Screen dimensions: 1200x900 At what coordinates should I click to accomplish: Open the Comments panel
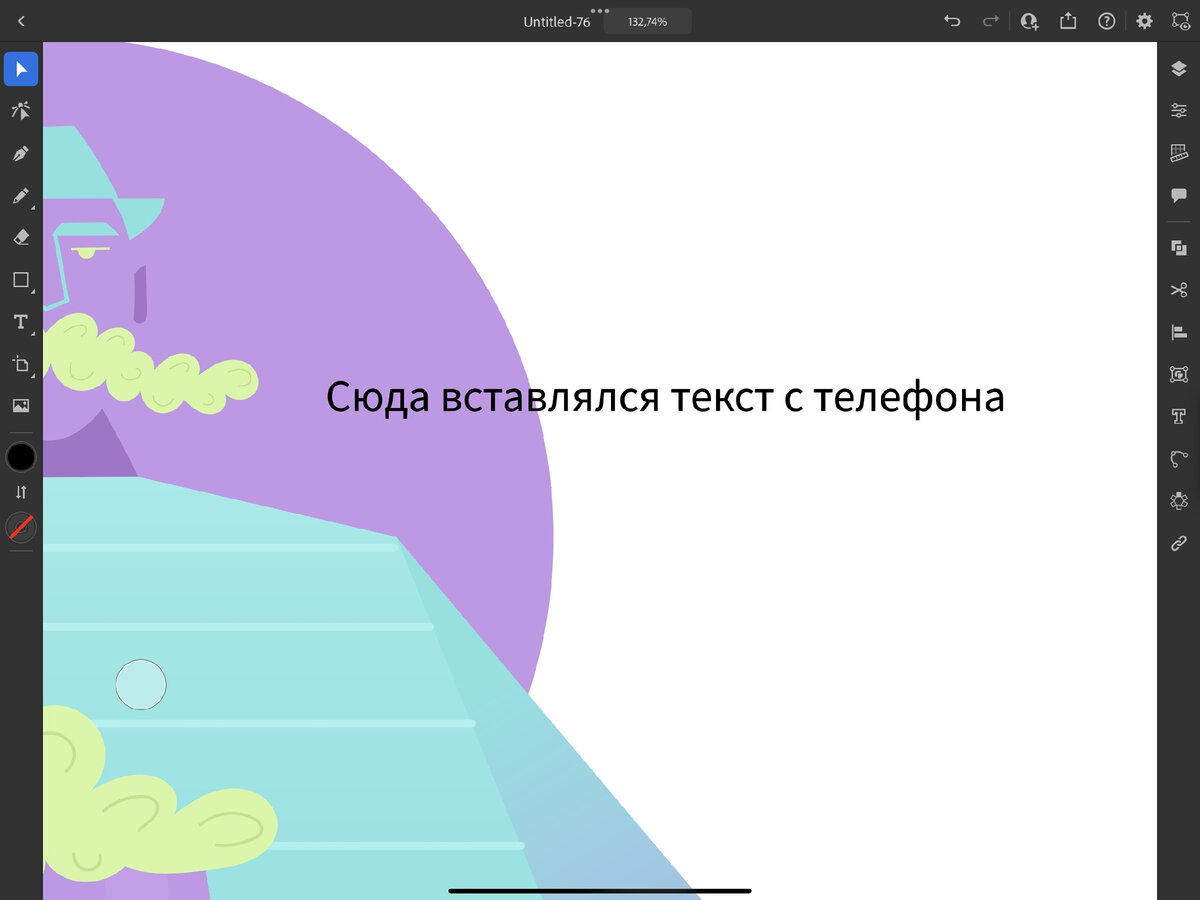1179,196
